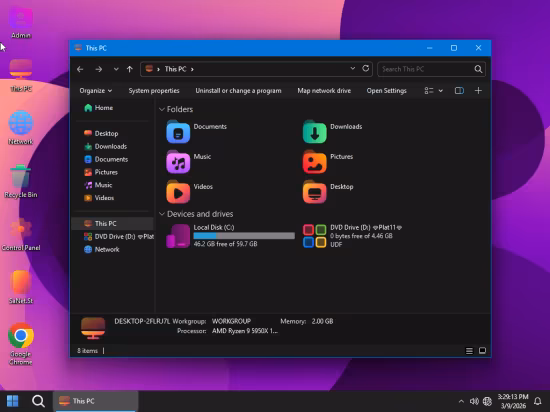Click the network globe tray icon
The image size is (550, 412).
tap(487, 401)
